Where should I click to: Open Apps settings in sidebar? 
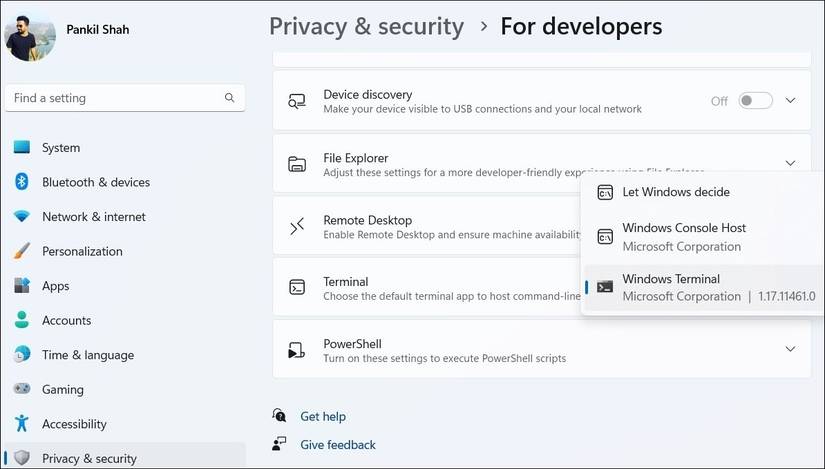tap(56, 286)
